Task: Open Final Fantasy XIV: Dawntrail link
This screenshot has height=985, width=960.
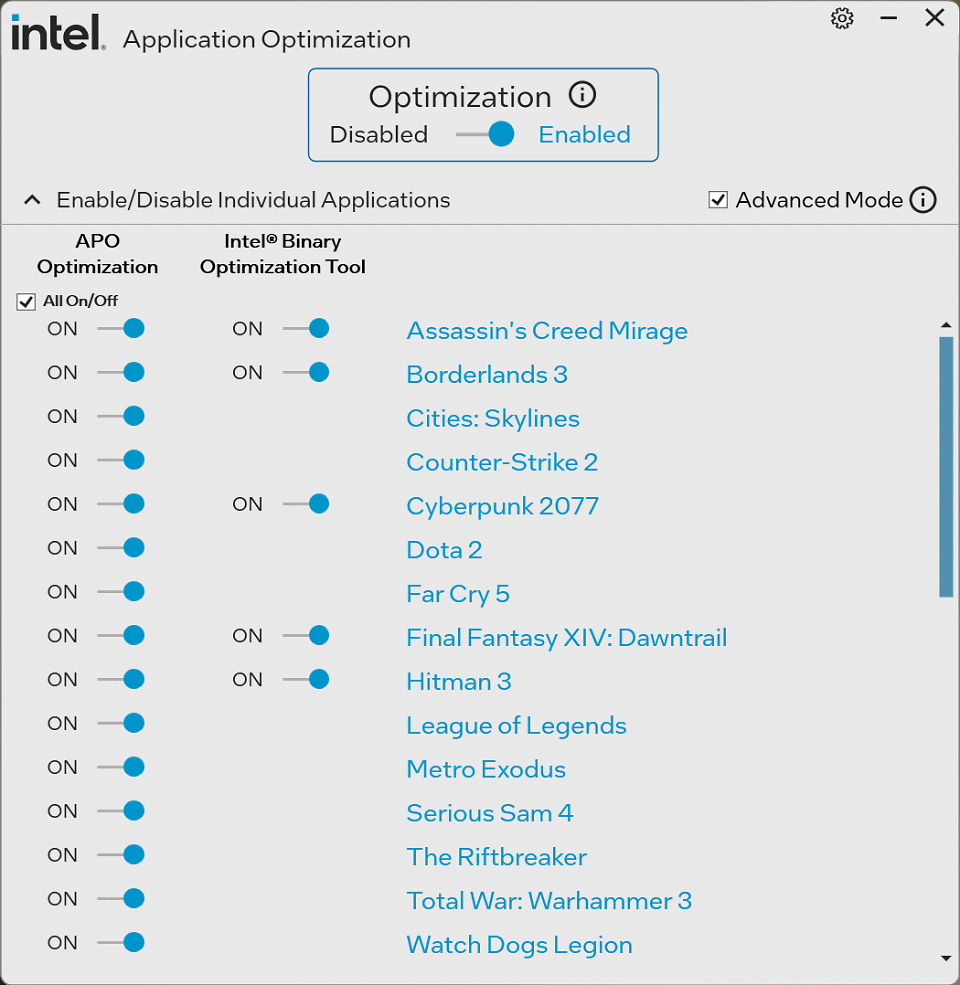Action: coord(567,638)
